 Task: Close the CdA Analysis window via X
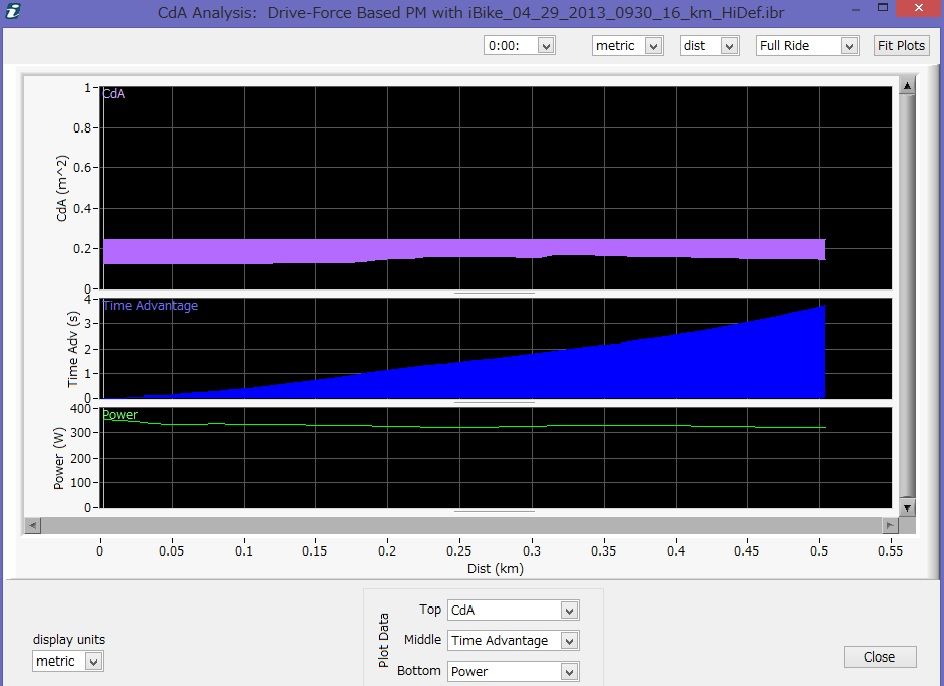pos(919,8)
